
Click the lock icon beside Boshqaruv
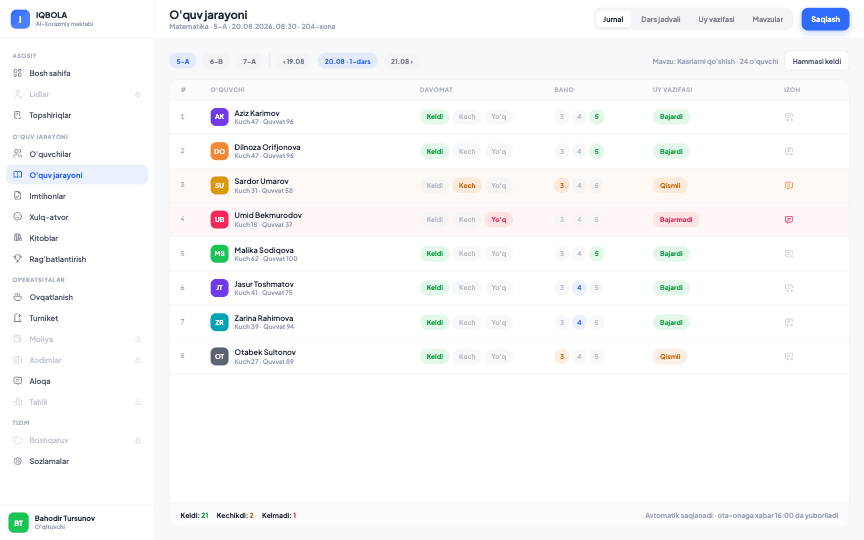138,440
